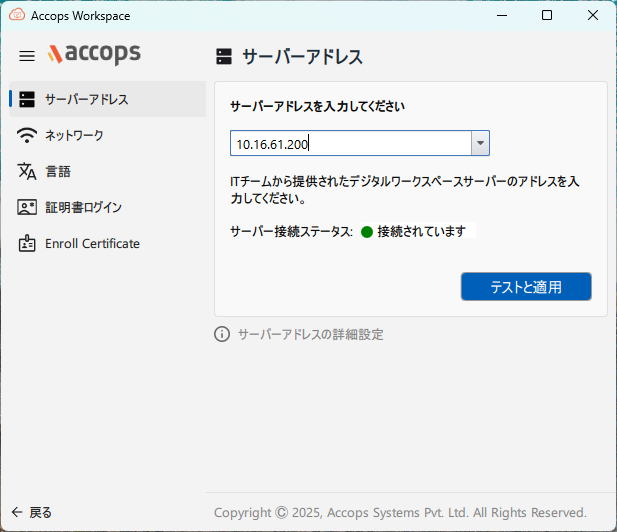Click 接続されています status text
This screenshot has height=532, width=617.
pos(421,231)
